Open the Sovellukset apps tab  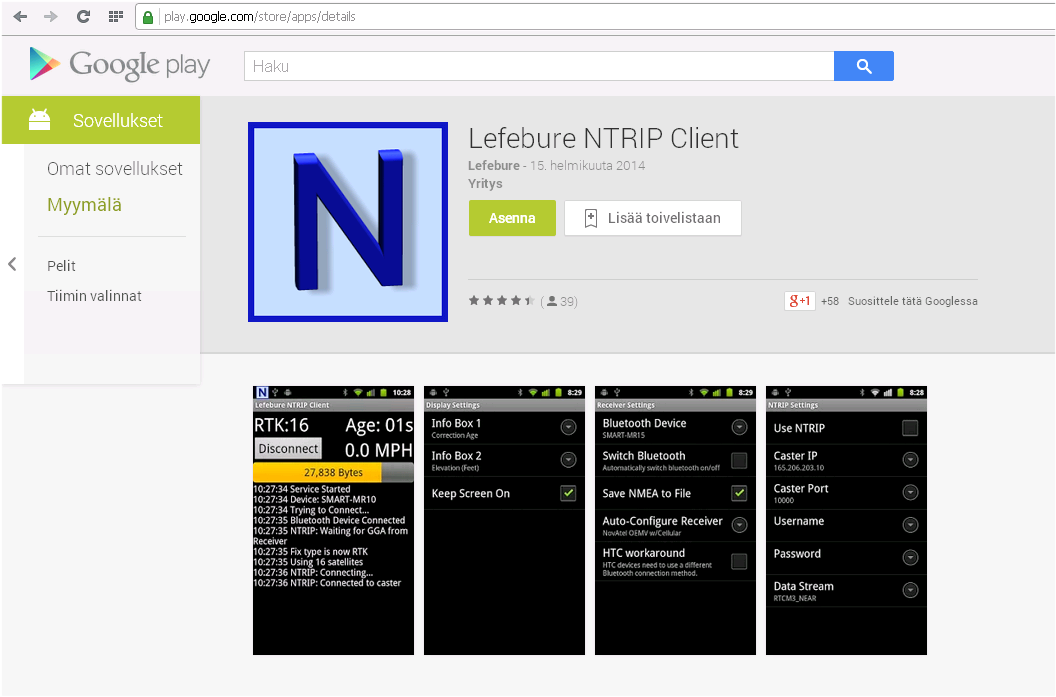[x=101, y=120]
